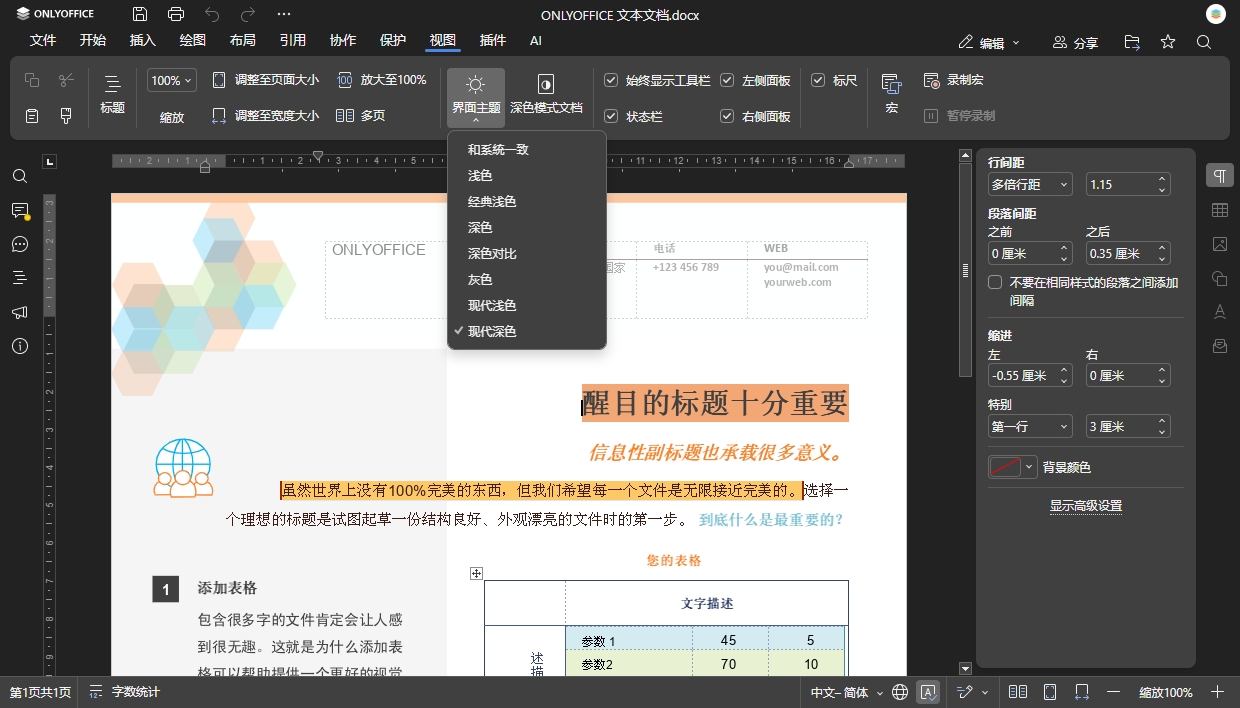
Task: Click the zoom out minus button
Action: (x=1114, y=692)
